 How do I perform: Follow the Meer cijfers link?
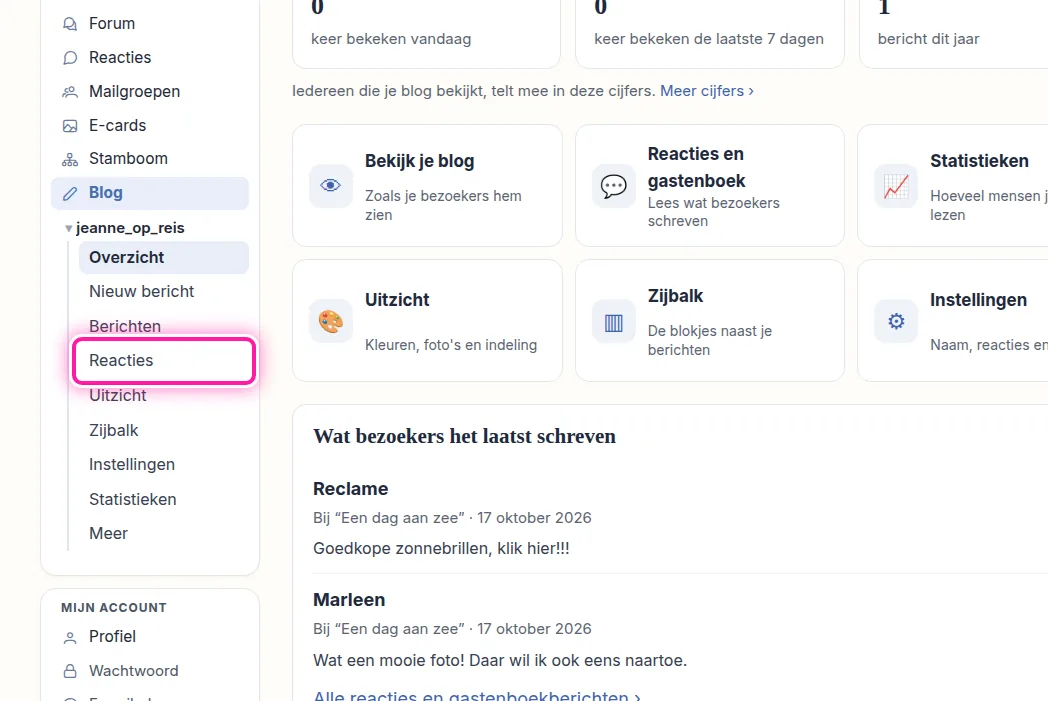pos(707,91)
